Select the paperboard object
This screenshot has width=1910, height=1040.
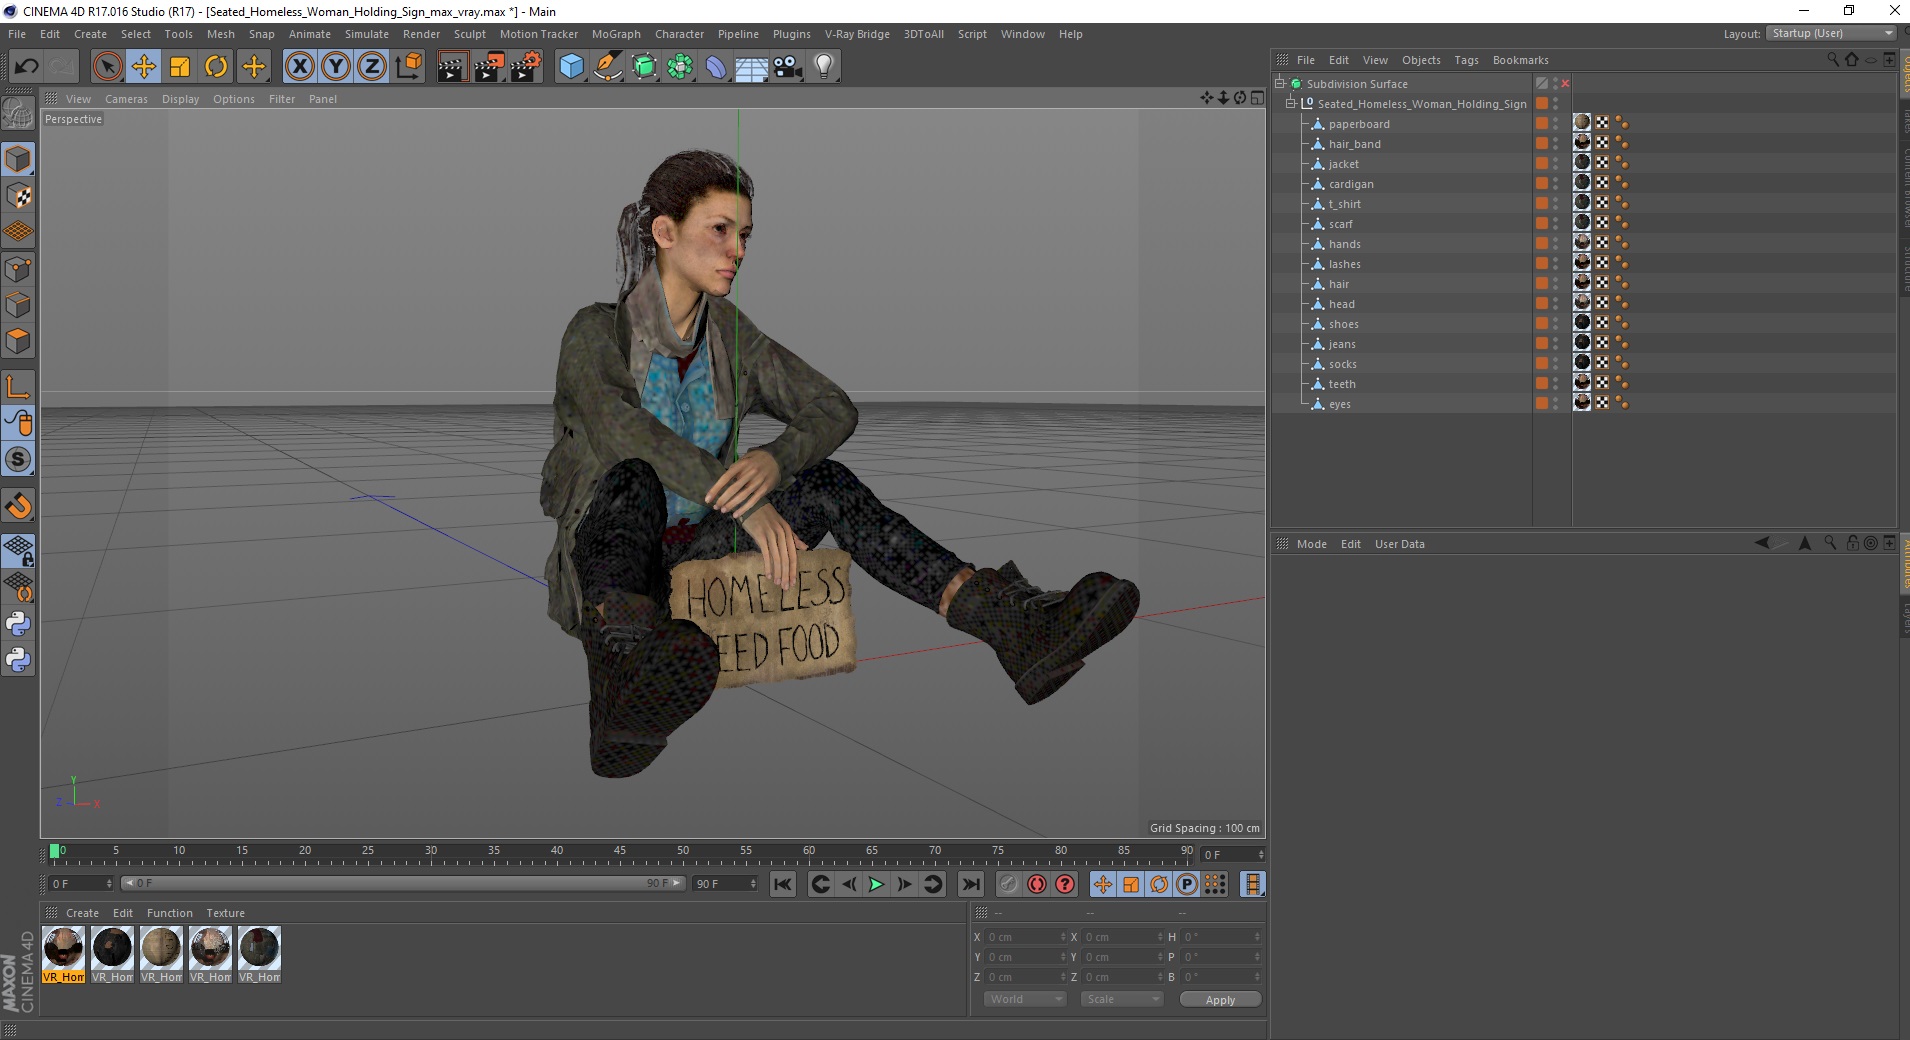(x=1359, y=124)
